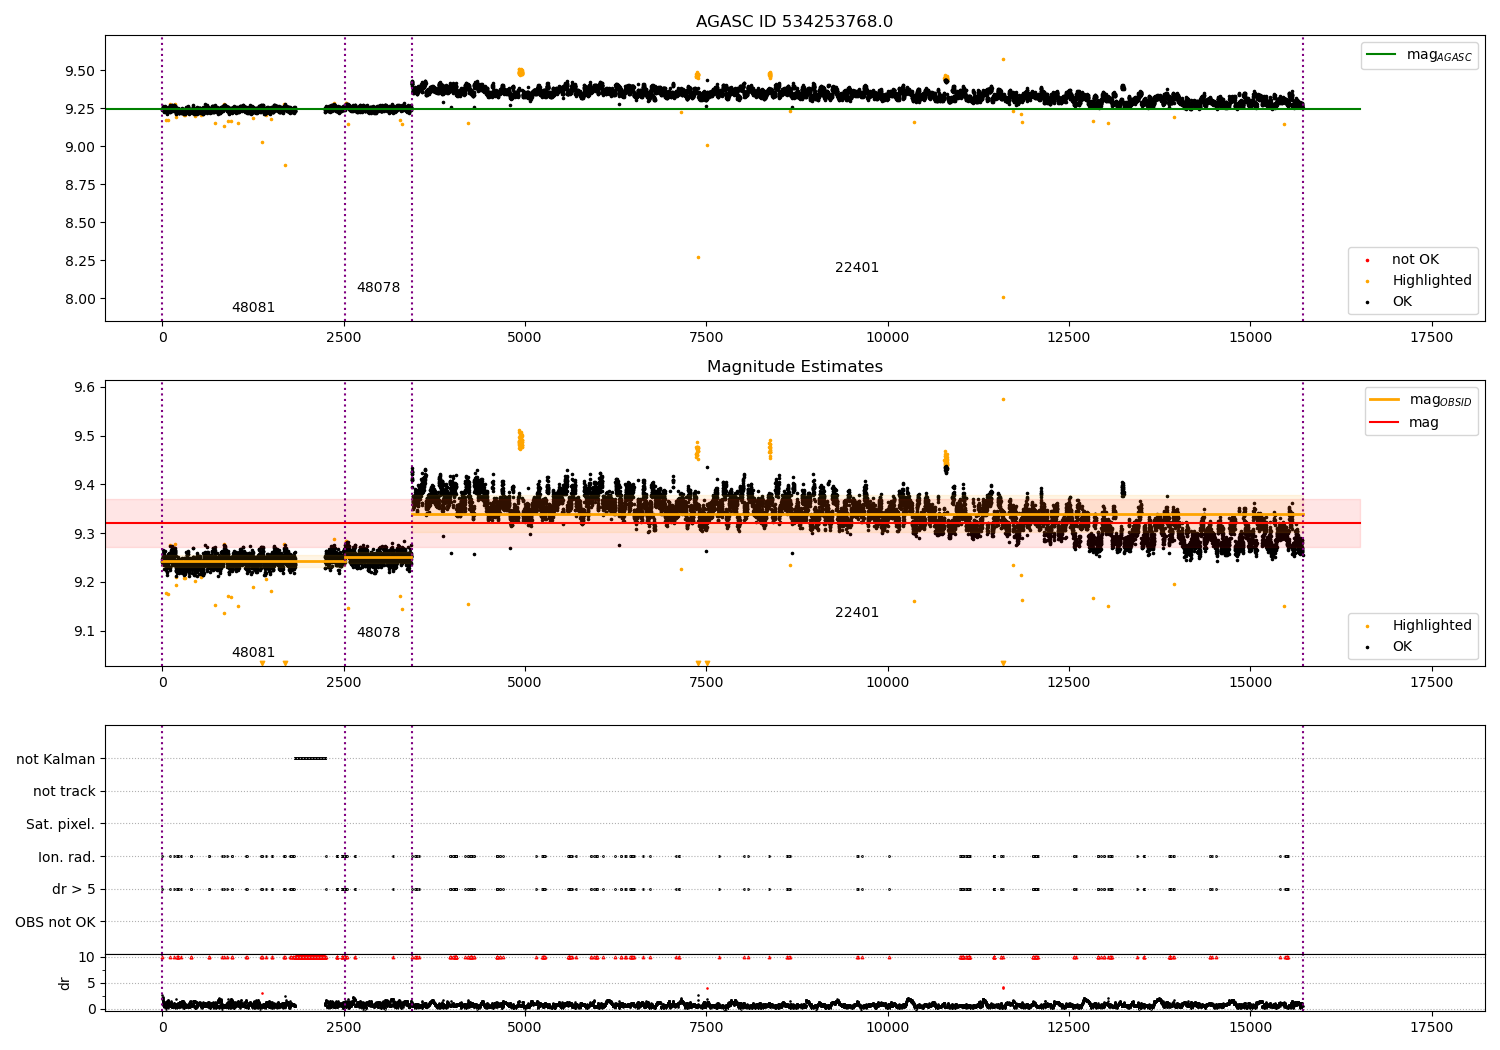
Task: Click obsid label 48078 in the top plot
Action: click(378, 288)
